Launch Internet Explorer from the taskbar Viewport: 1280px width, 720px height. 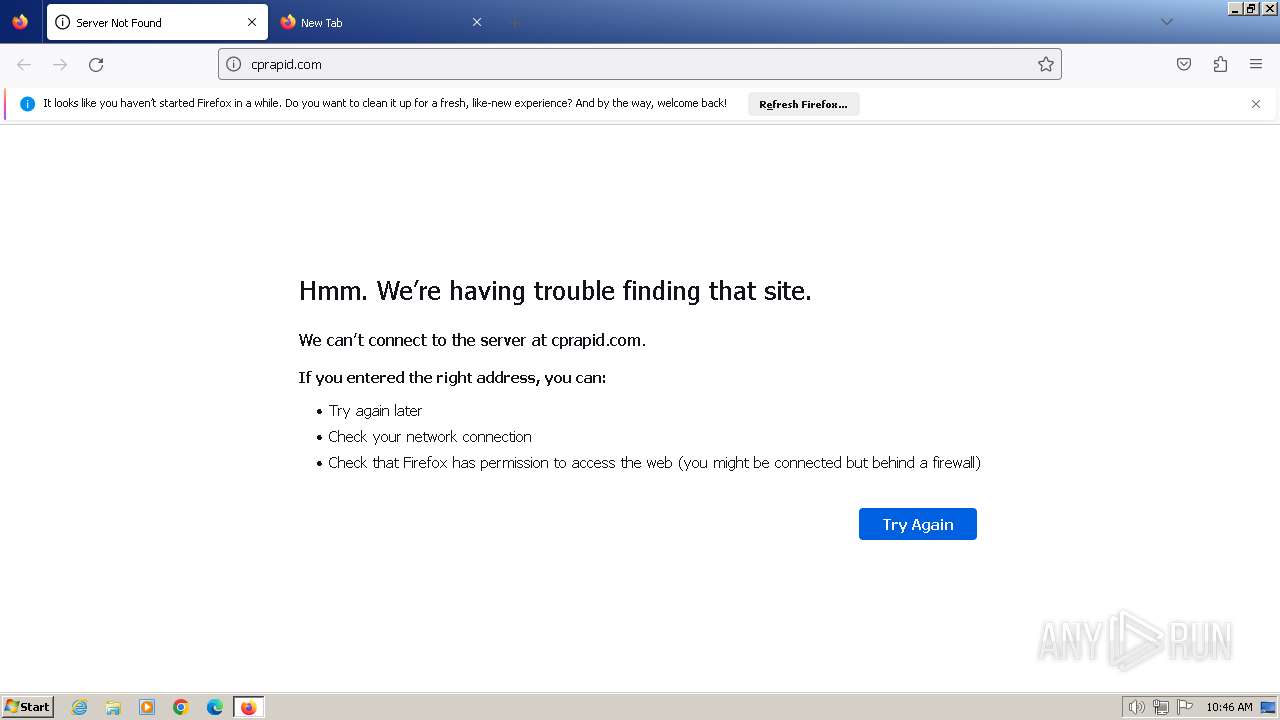(80, 707)
